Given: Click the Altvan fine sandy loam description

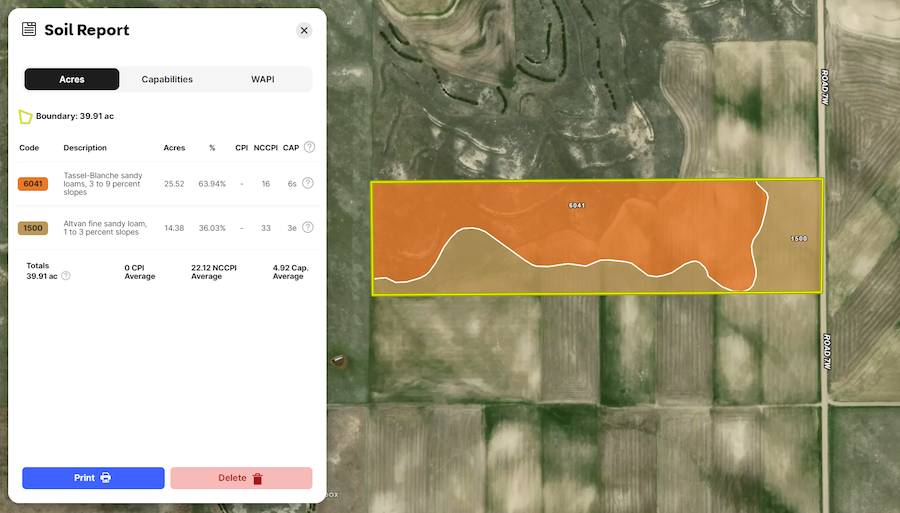Looking at the screenshot, I should click(x=105, y=228).
